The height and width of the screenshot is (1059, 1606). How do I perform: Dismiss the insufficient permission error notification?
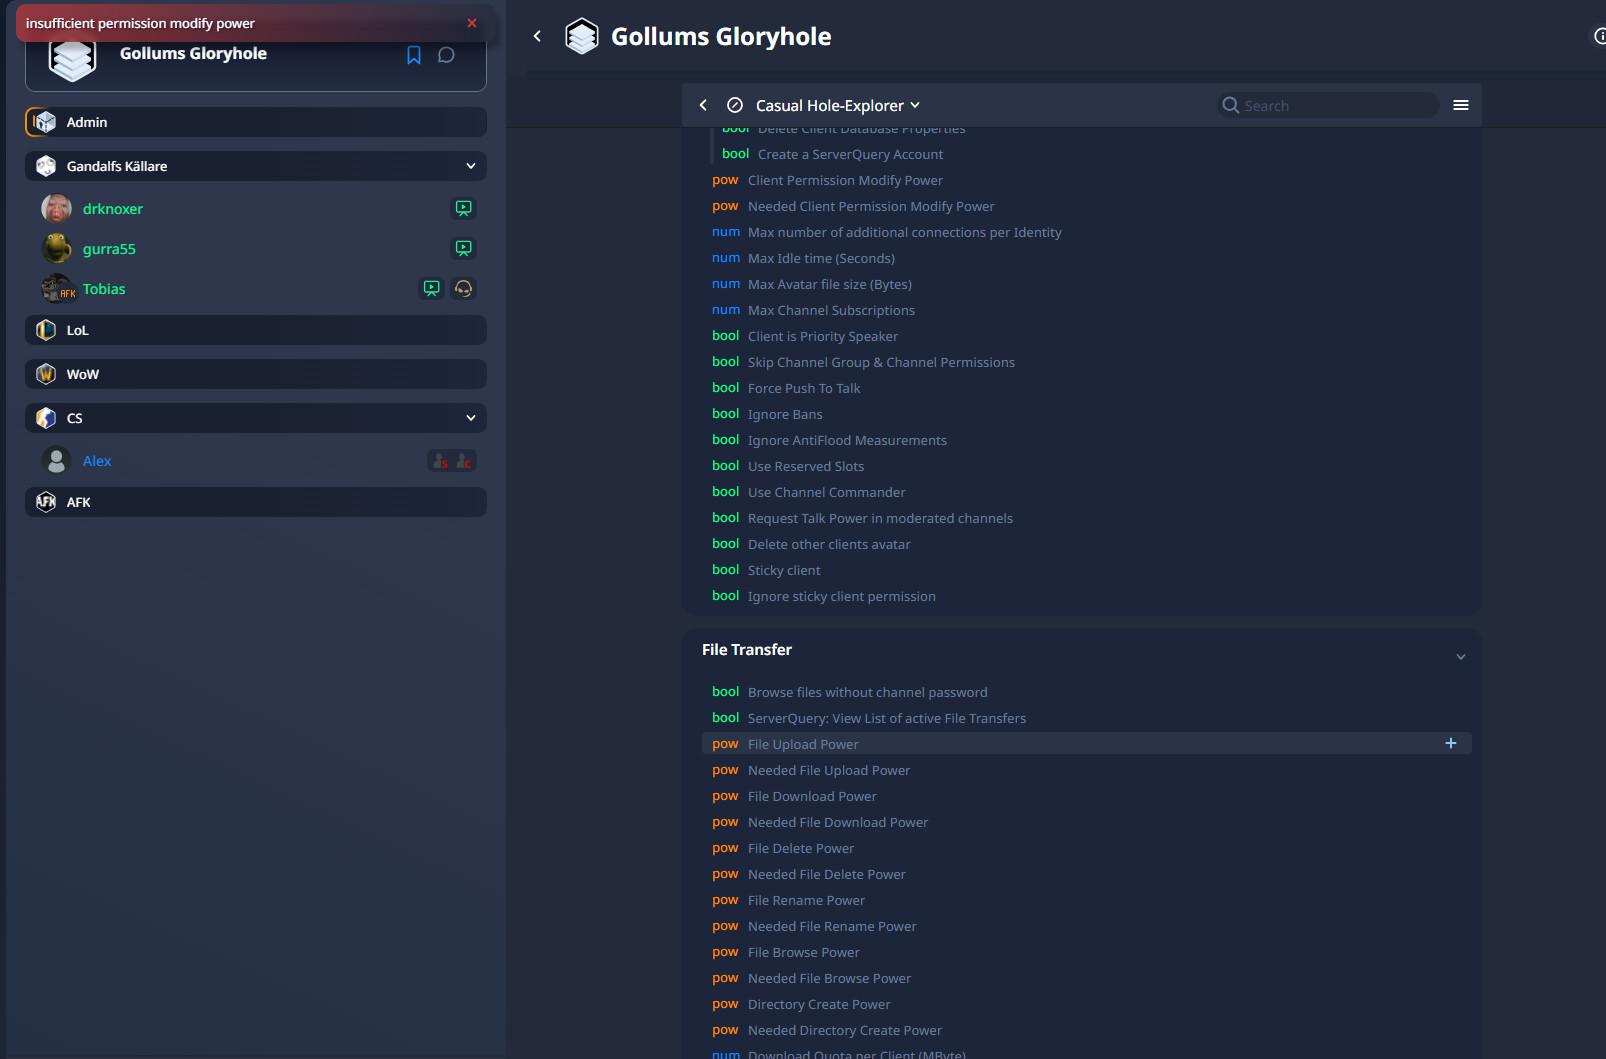472,23
